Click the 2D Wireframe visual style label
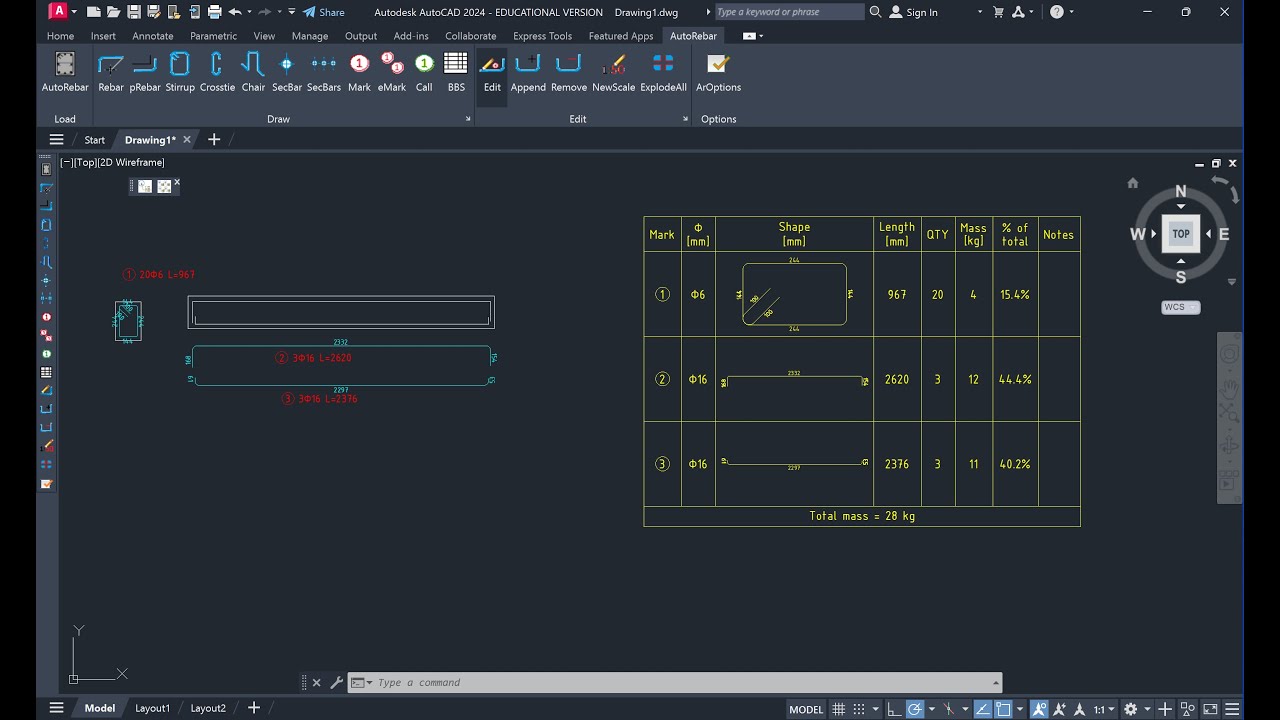 (x=132, y=162)
